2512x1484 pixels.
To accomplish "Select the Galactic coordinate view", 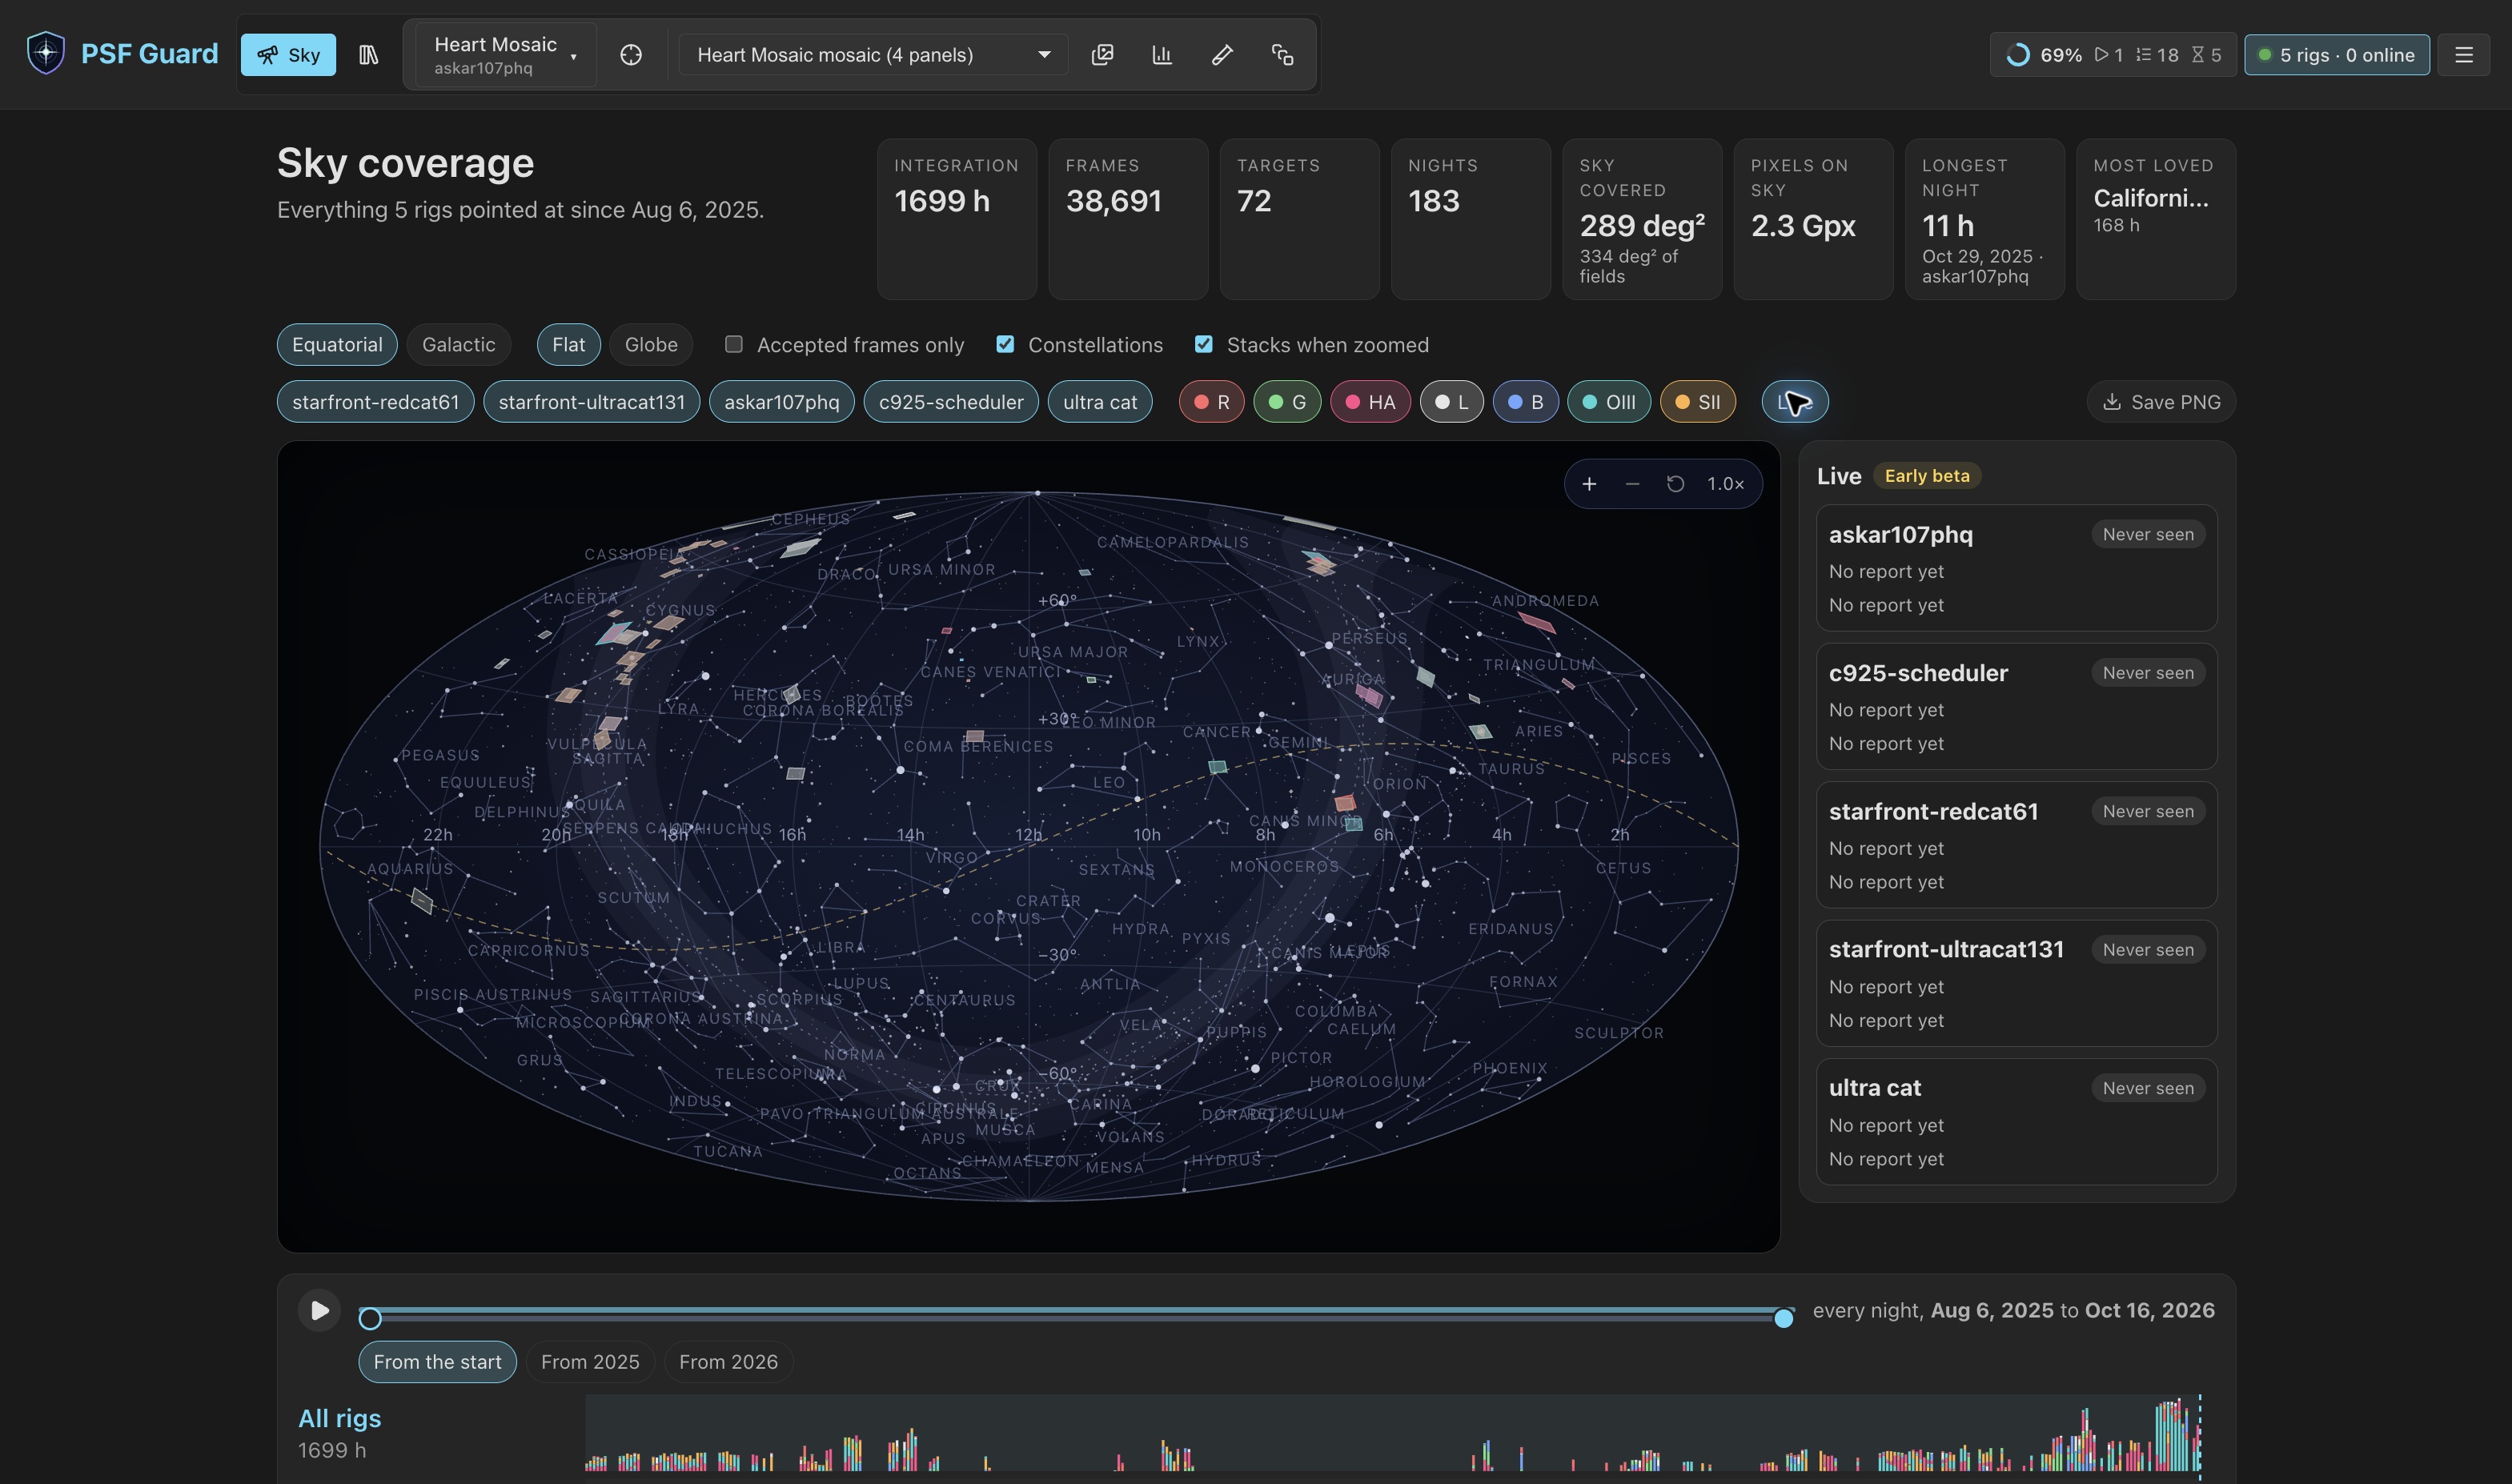I will coord(458,345).
